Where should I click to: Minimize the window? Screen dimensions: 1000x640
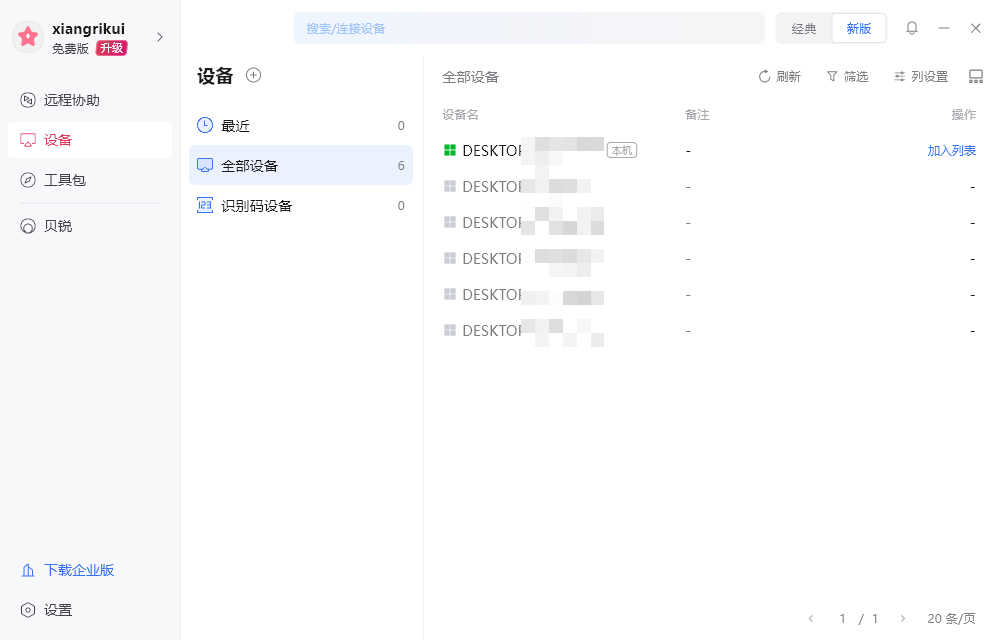944,28
